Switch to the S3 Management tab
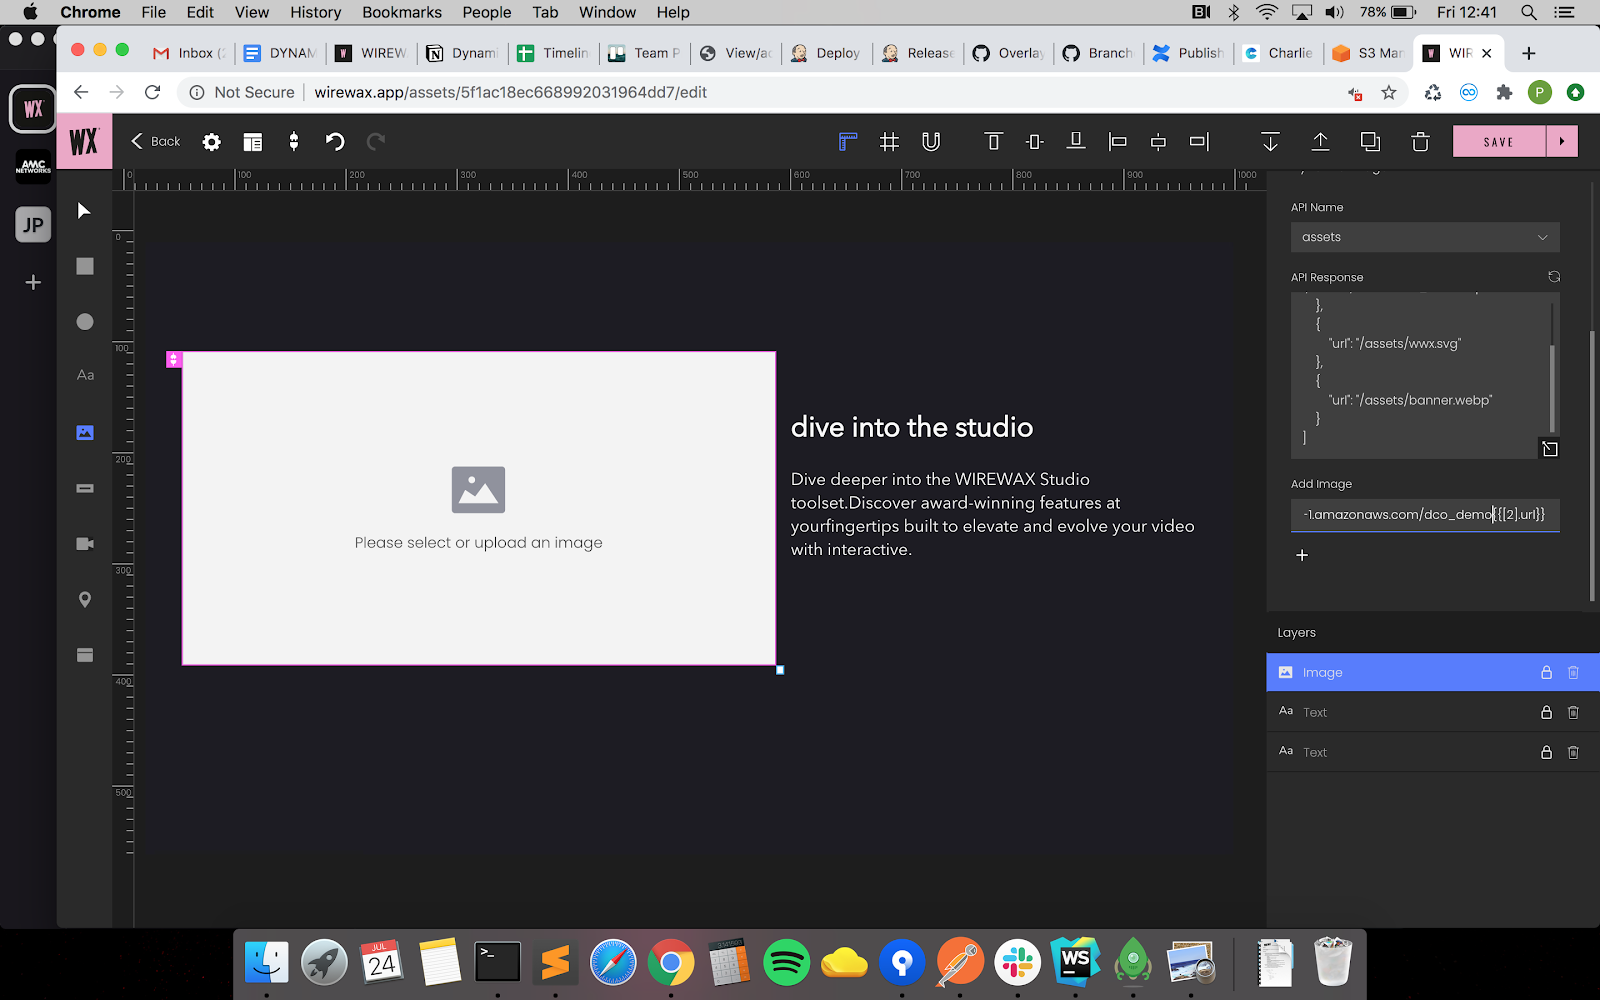 pos(1368,53)
